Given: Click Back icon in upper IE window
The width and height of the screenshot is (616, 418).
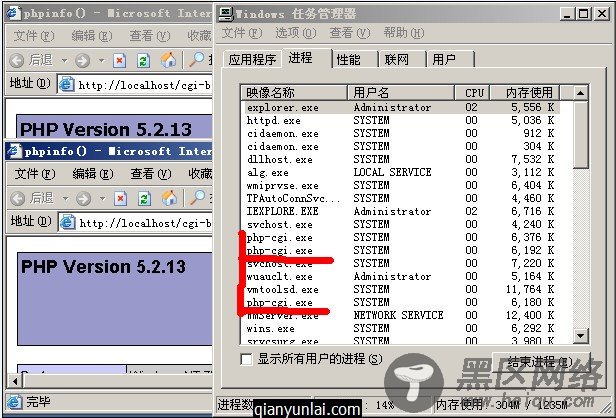Looking at the screenshot, I should click(17, 60).
